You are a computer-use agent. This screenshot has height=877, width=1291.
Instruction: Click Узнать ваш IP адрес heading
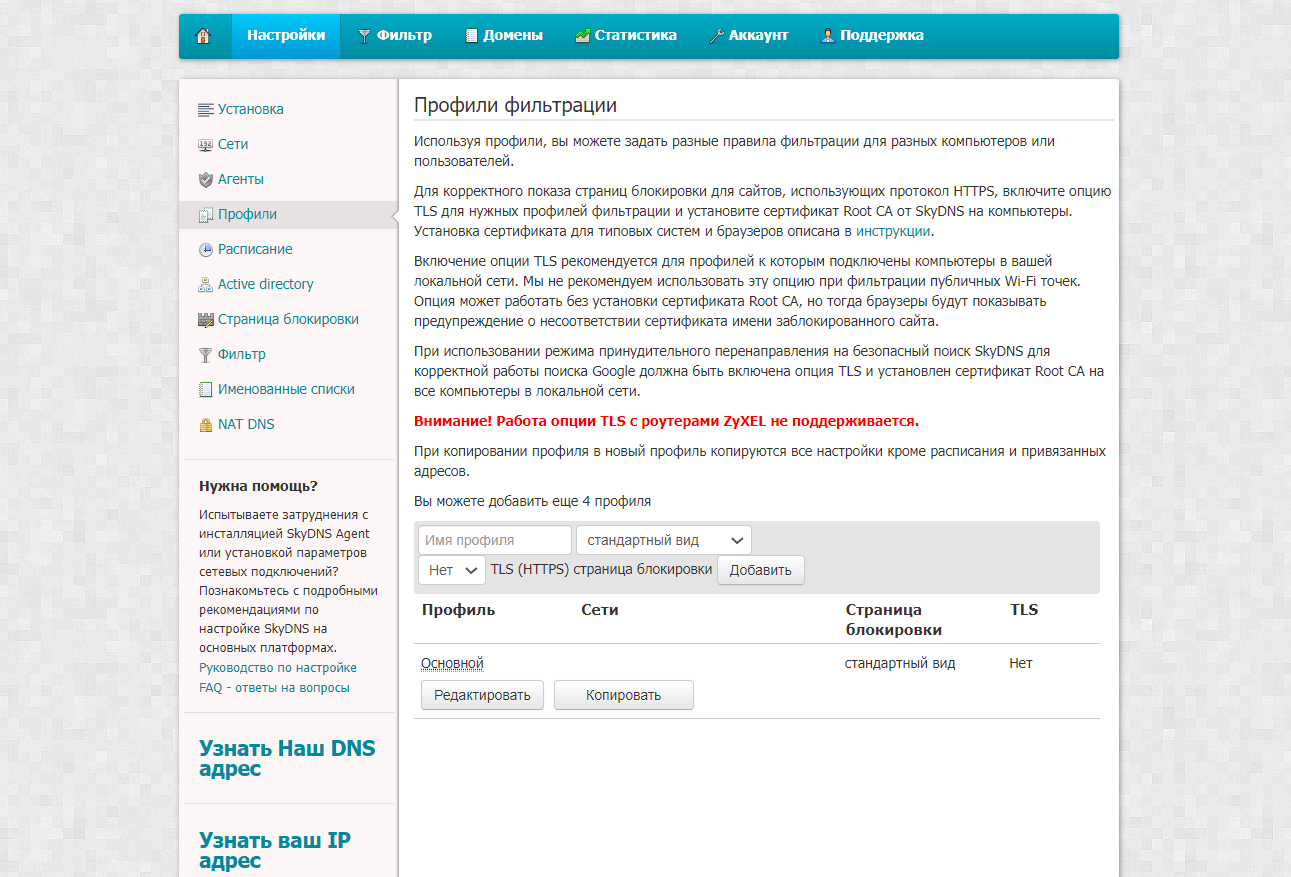tap(275, 851)
